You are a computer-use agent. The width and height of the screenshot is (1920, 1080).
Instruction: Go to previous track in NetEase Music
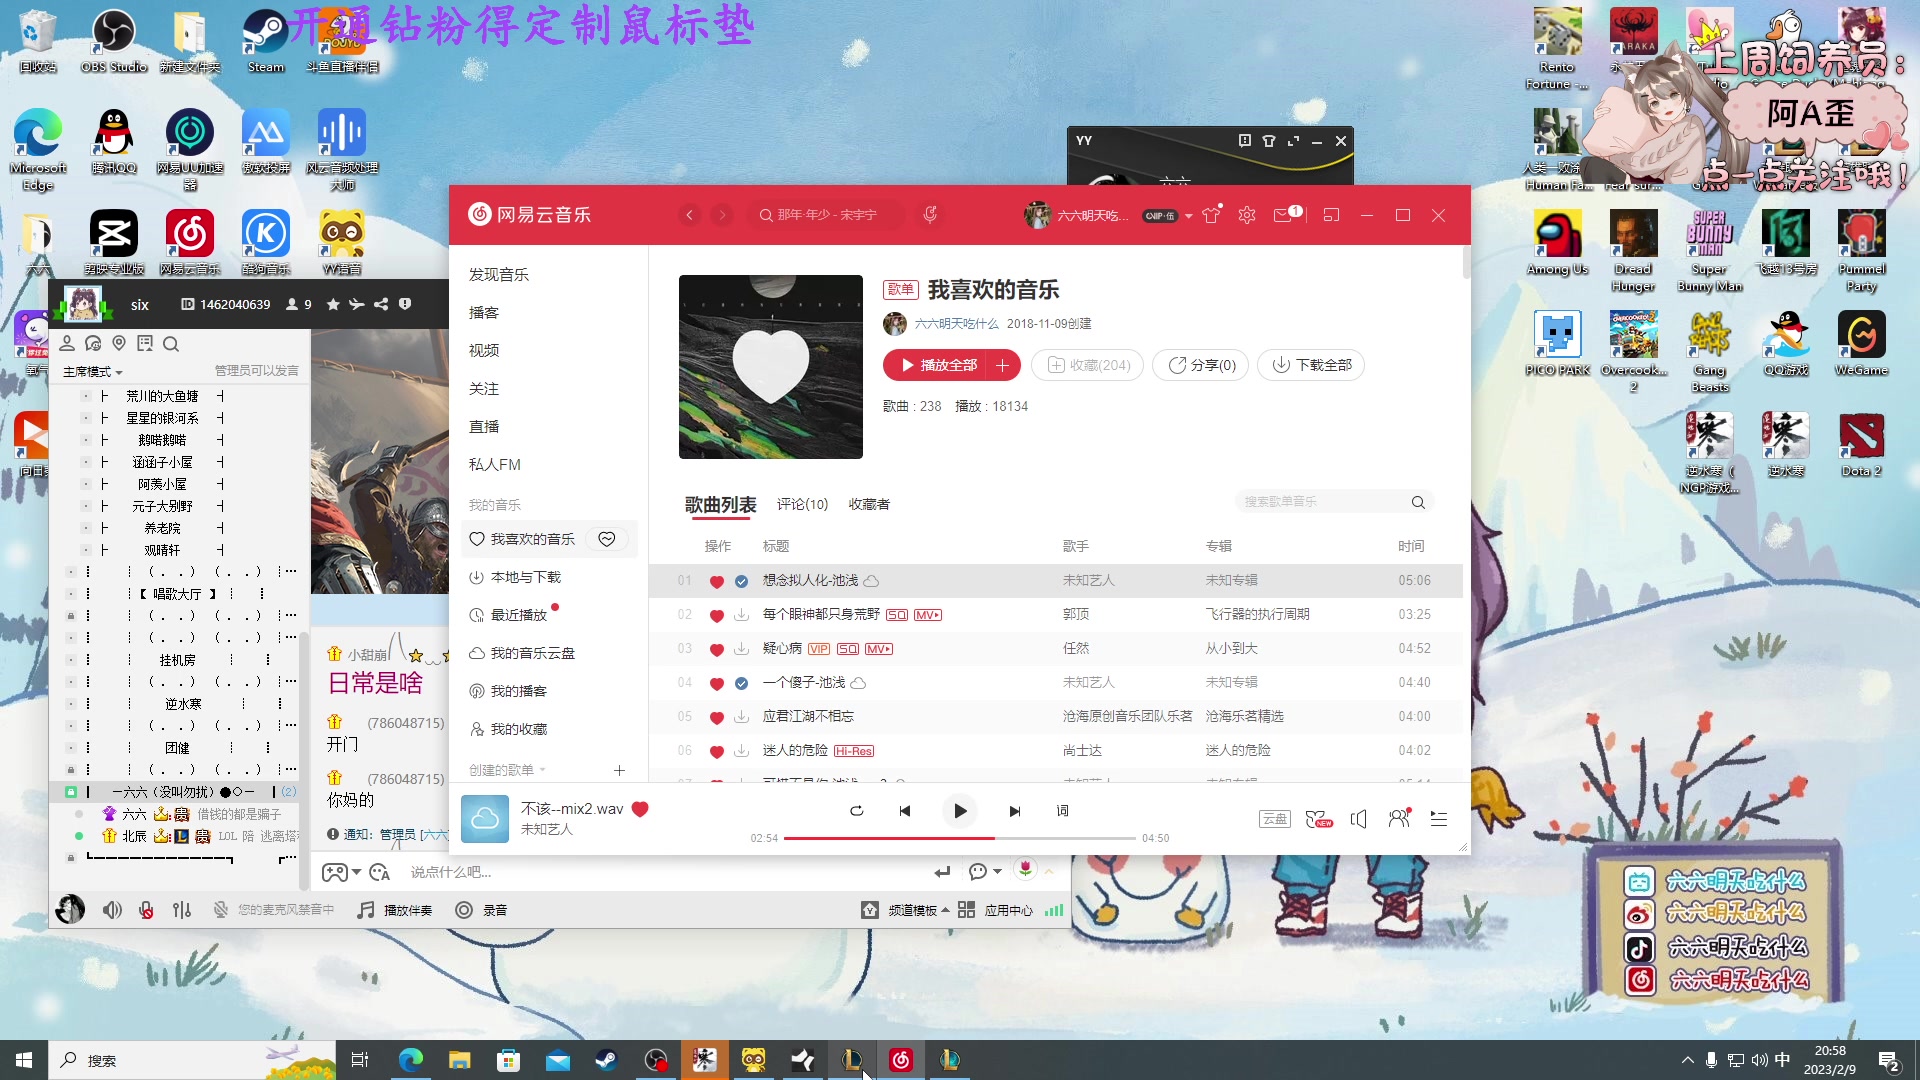click(x=905, y=811)
